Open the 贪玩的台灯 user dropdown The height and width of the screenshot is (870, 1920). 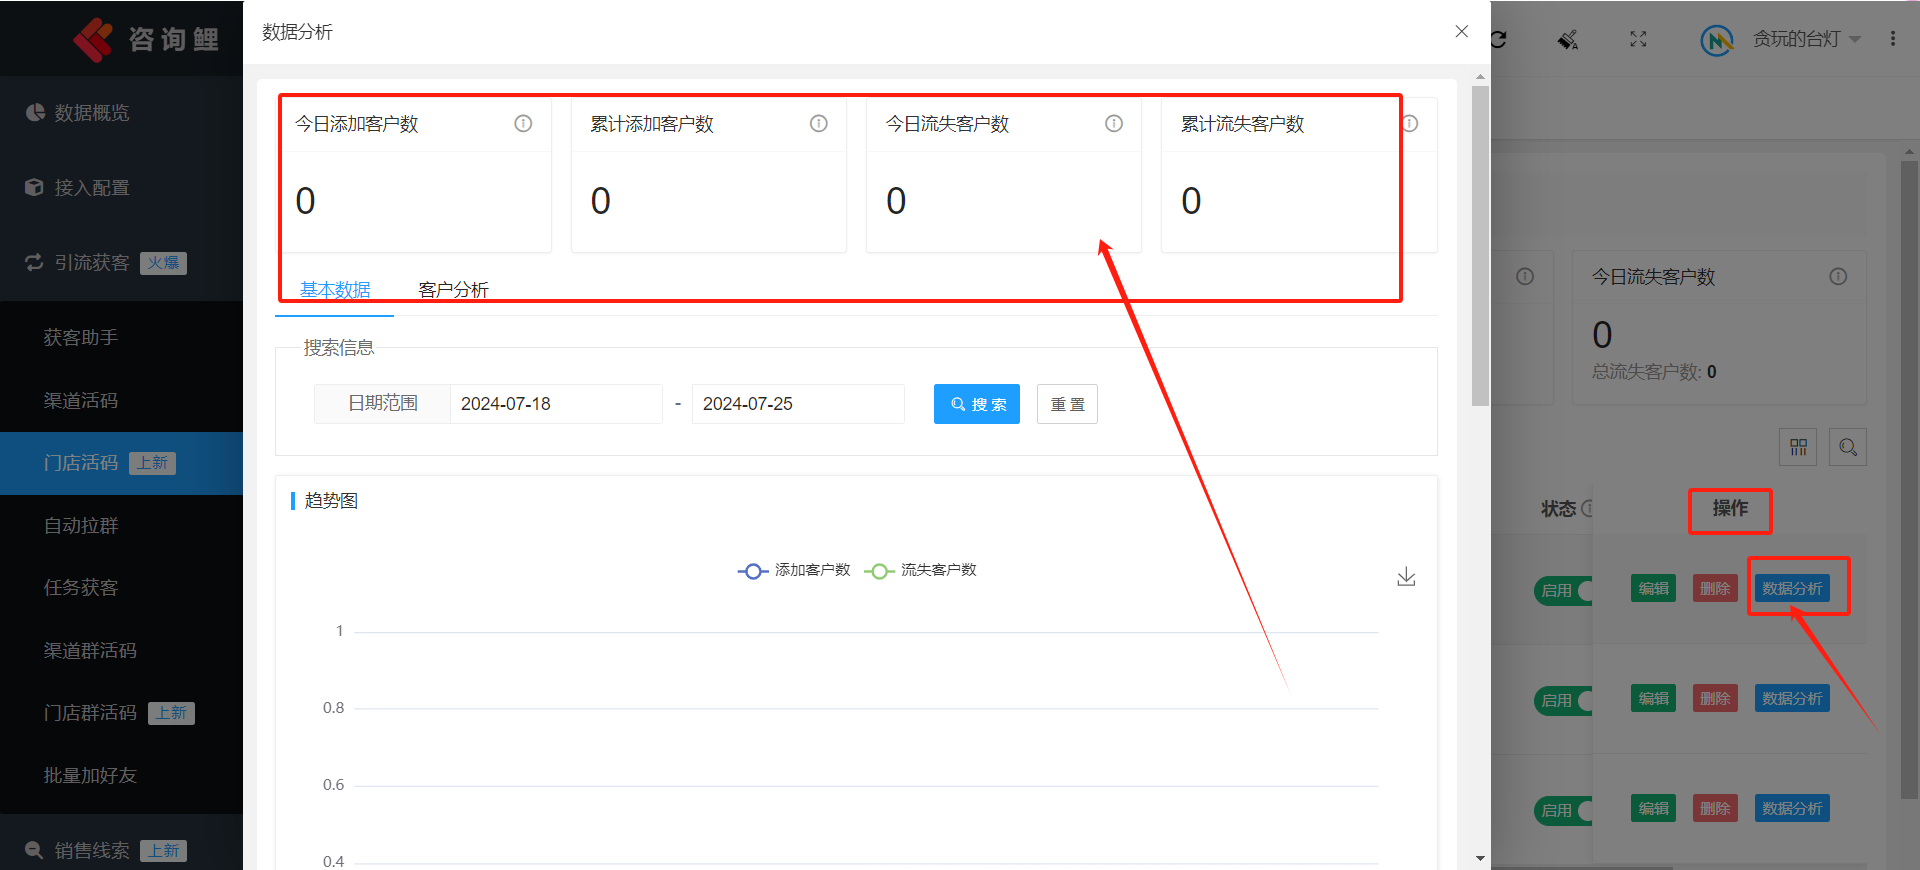[x=1806, y=39]
